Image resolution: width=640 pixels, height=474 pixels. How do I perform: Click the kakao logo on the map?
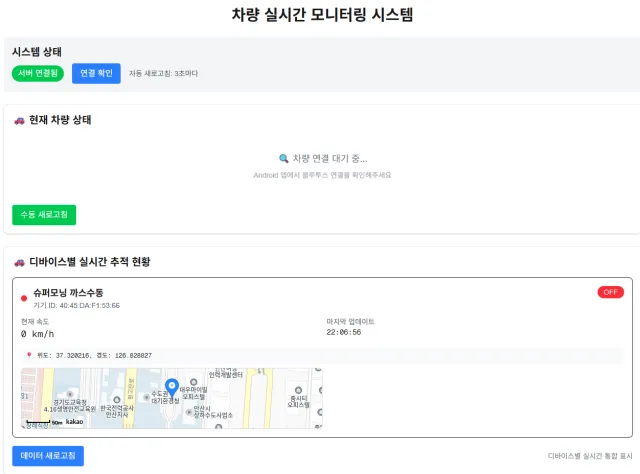(74, 421)
